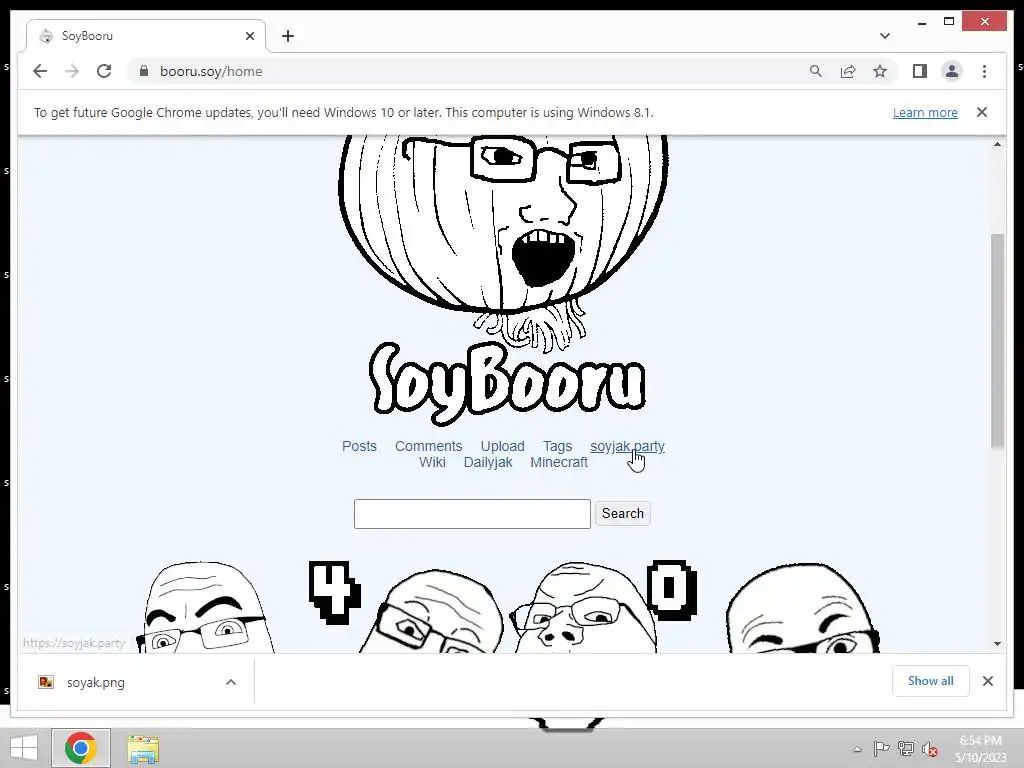Open the Learn more link
This screenshot has width=1024, height=768.
(925, 112)
